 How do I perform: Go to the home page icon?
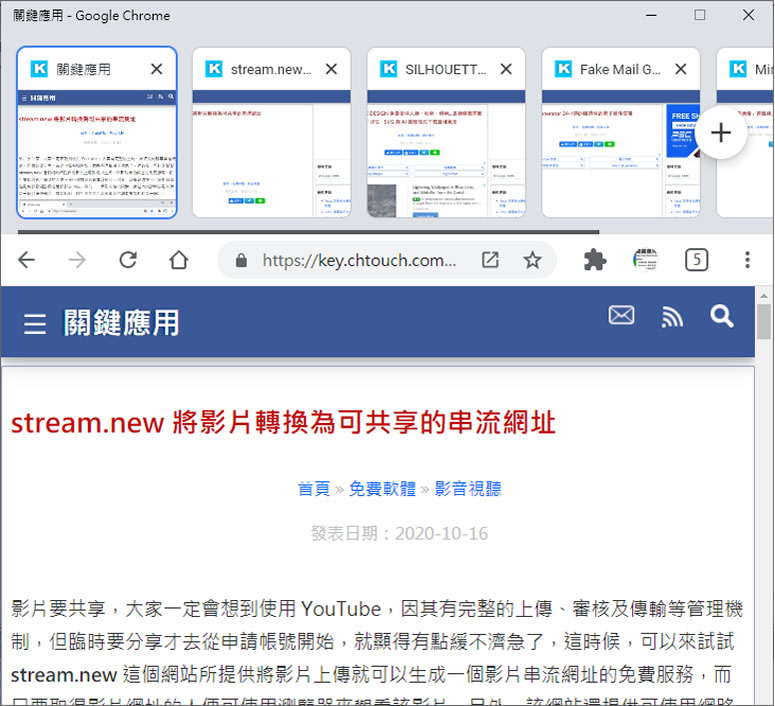(178, 260)
